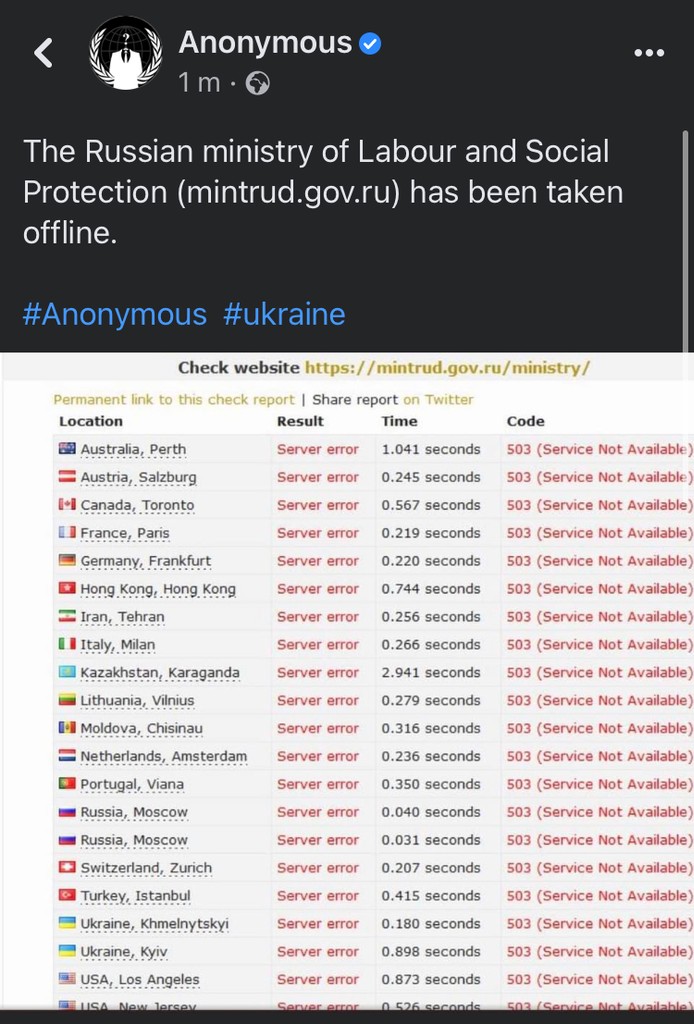Tap the public globe privacy icon

257,84
